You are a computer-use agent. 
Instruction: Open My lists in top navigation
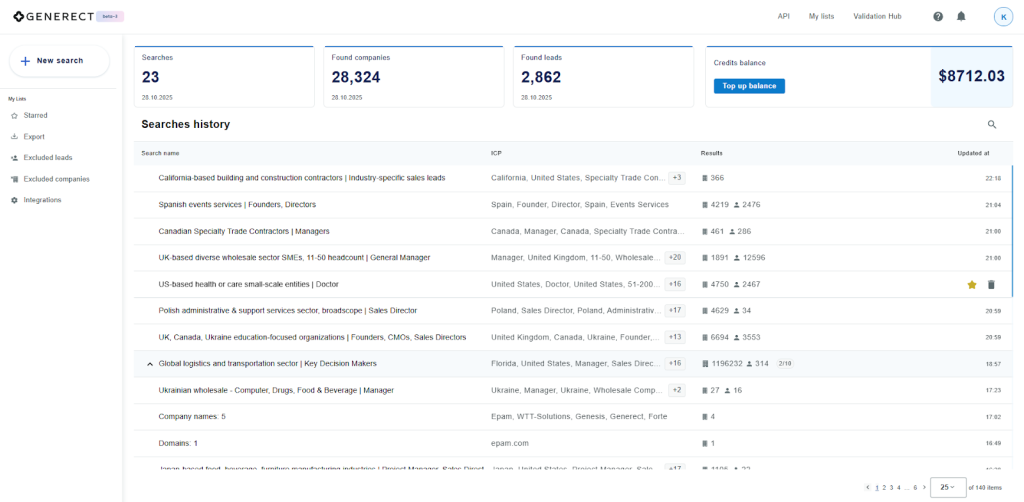click(x=821, y=17)
